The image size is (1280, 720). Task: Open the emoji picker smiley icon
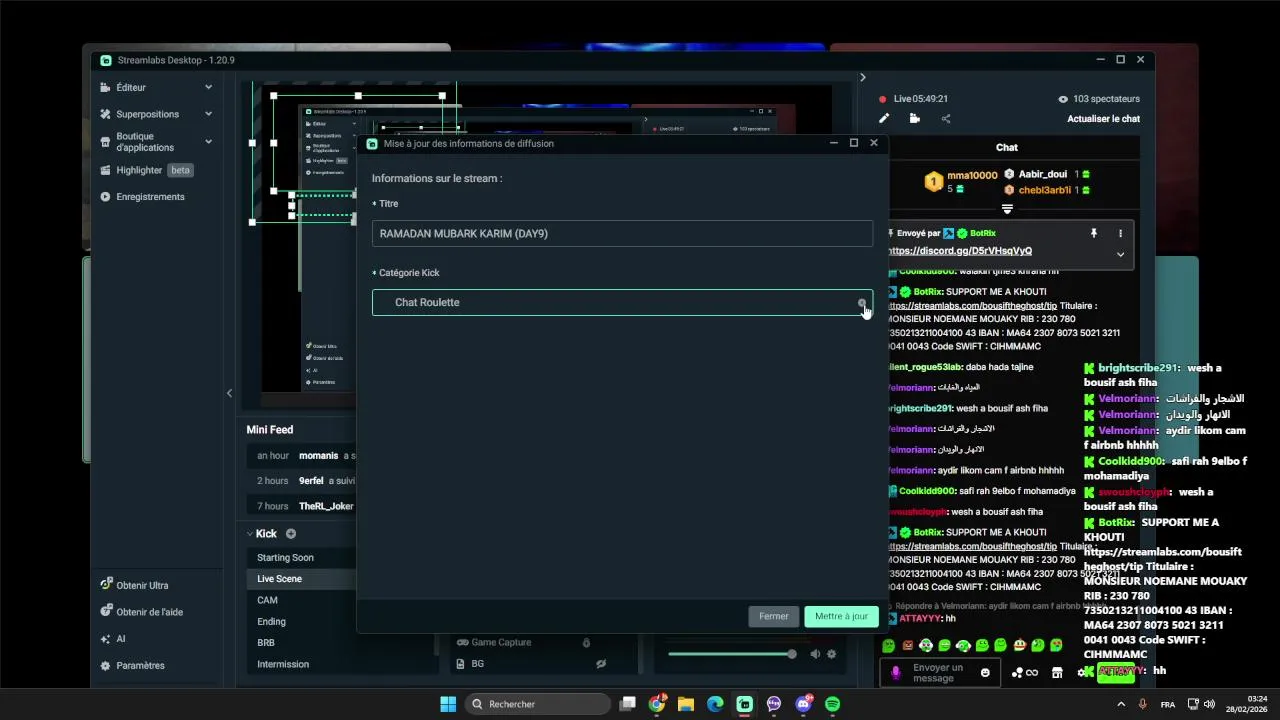[x=985, y=673]
